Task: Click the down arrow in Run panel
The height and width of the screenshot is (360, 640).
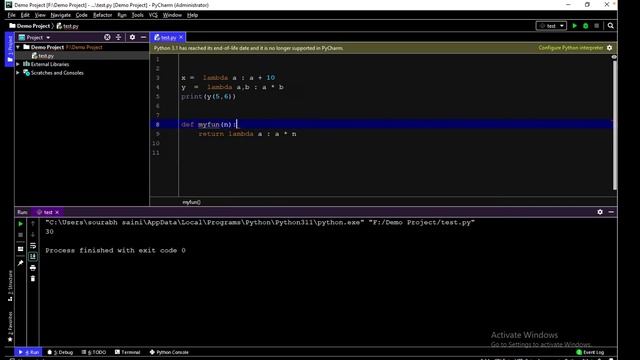Action: pyautogui.click(x=33, y=234)
